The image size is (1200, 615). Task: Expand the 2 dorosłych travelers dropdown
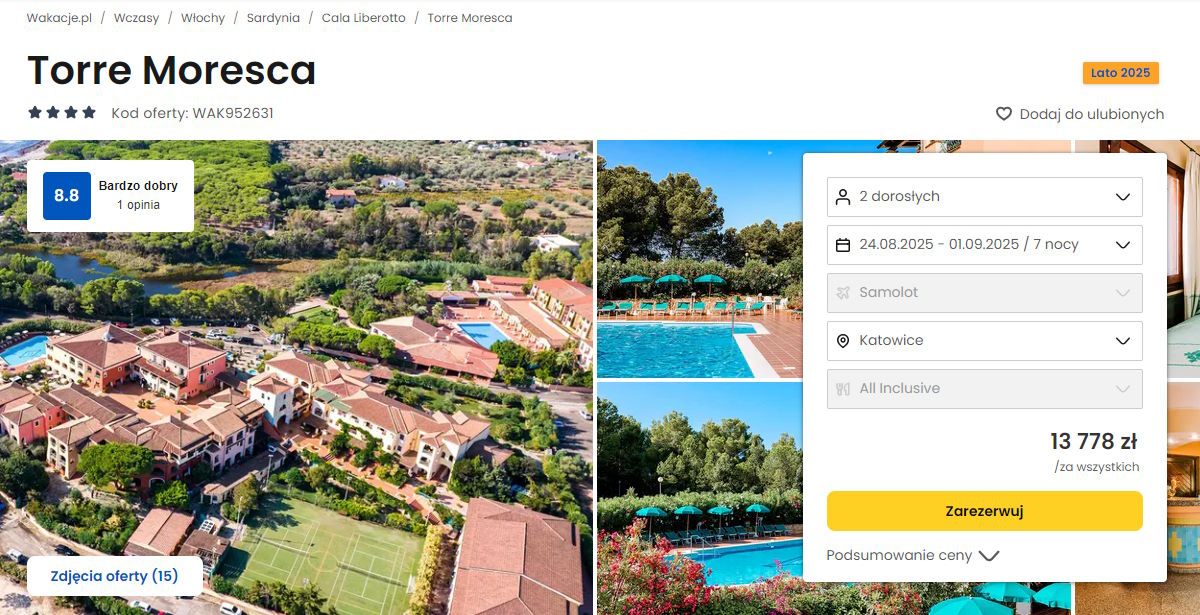point(985,197)
